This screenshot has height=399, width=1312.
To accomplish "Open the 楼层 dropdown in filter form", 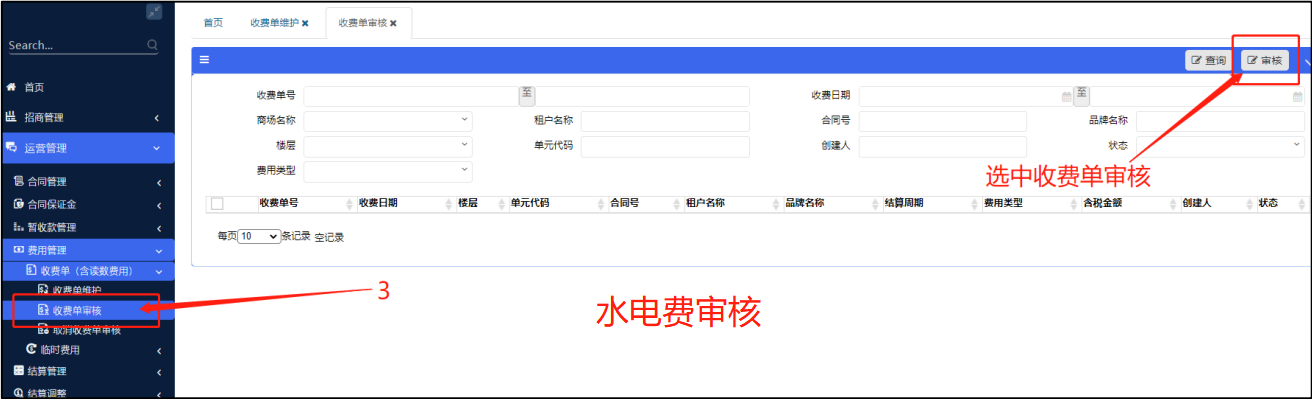I will (388, 146).
